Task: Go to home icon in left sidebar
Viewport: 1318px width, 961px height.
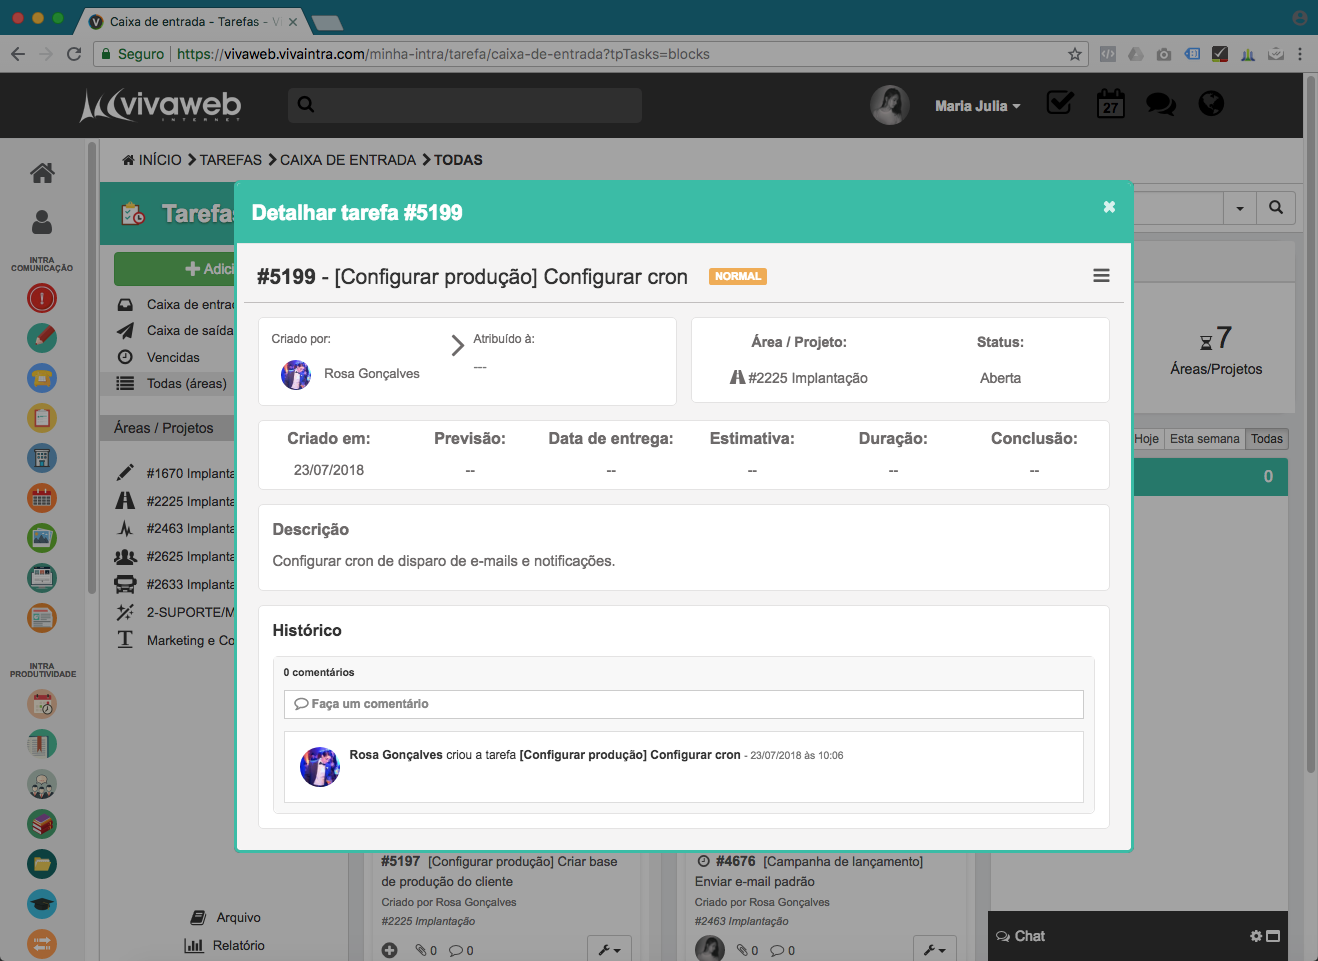Action: point(42,173)
